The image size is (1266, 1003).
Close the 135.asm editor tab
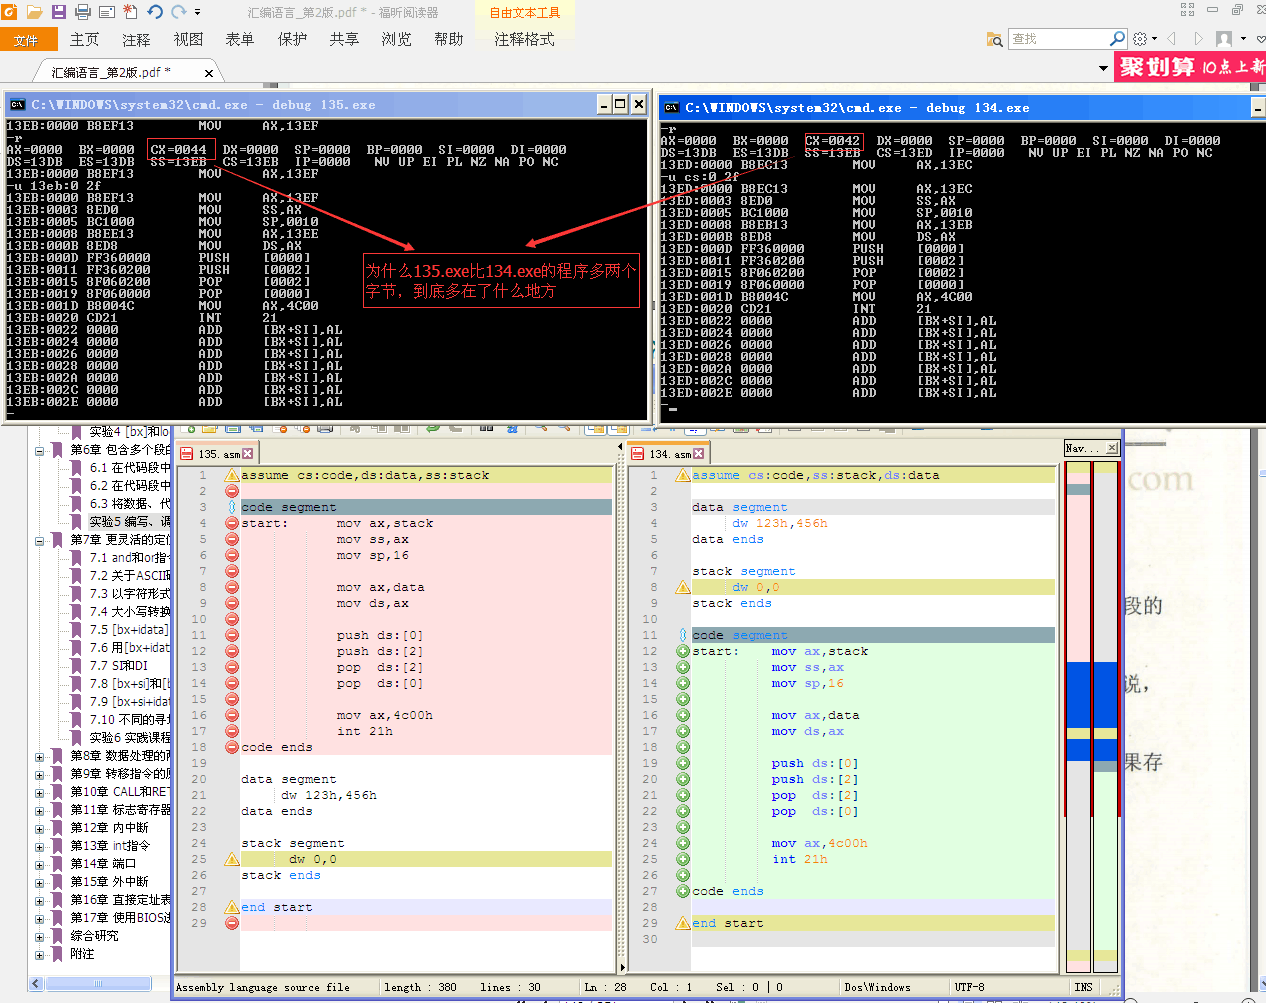pos(248,454)
